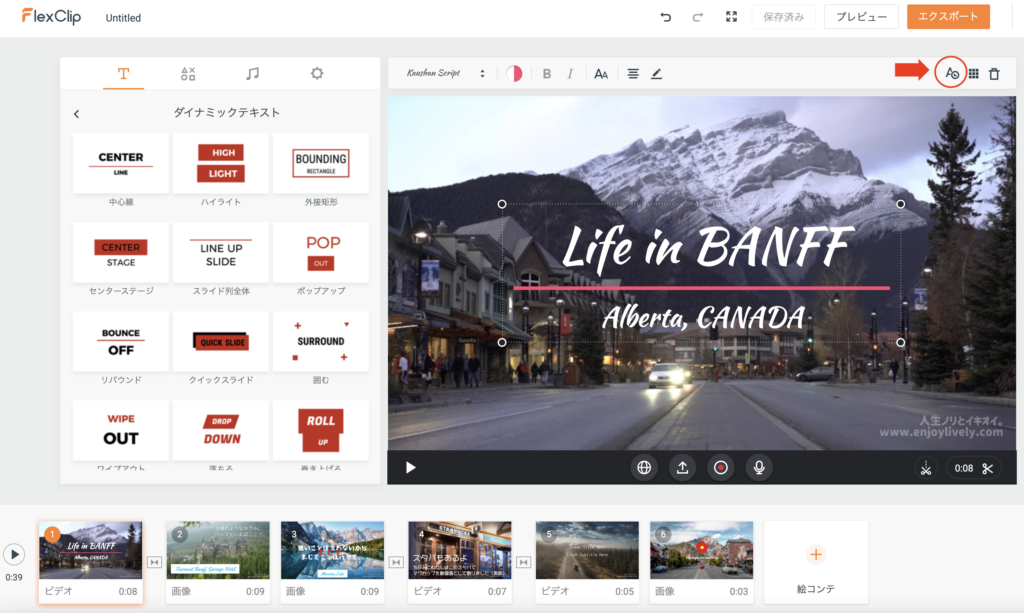The width and height of the screenshot is (1024, 613).
Task: Select storyboard clip 3 lake image
Action: pyautogui.click(x=332, y=562)
